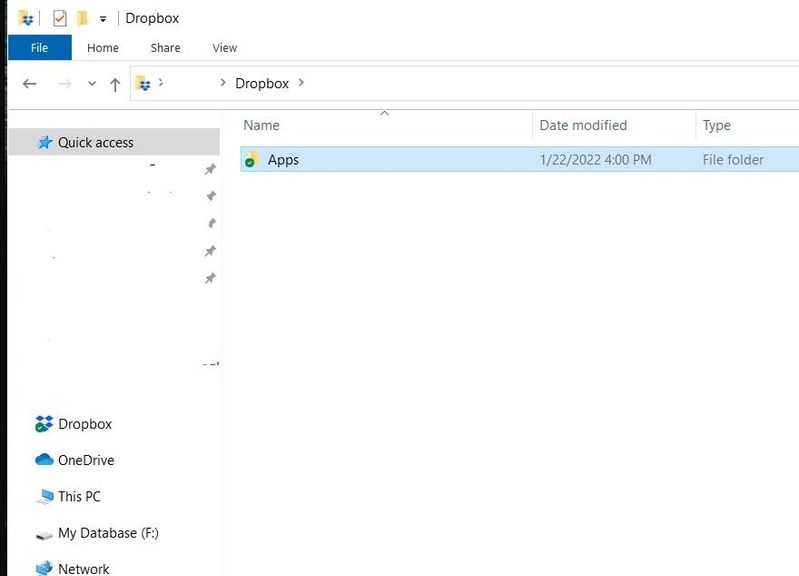Screen dimensions: 799x576
Task: Switch to the Share ribbon tab
Action: coord(166,48)
